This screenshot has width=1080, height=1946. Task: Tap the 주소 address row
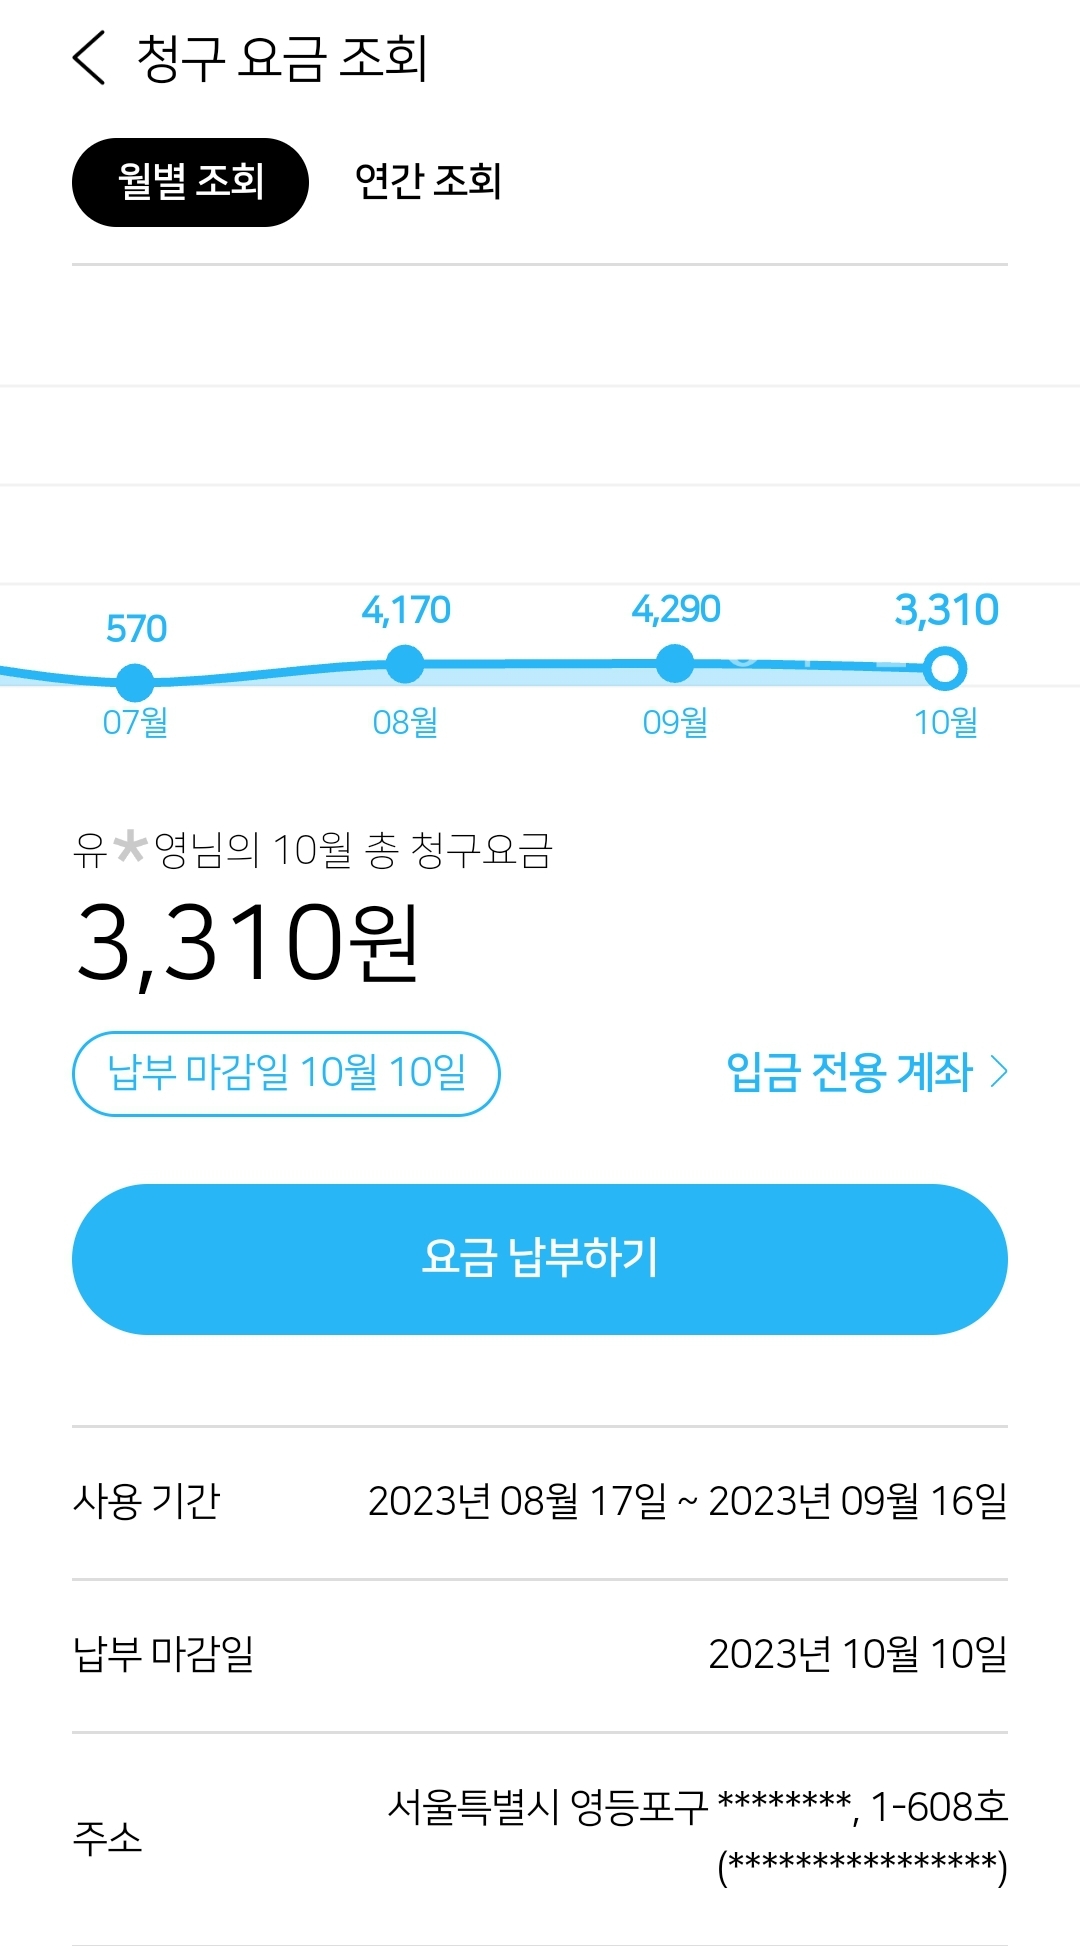pyautogui.click(x=540, y=1838)
